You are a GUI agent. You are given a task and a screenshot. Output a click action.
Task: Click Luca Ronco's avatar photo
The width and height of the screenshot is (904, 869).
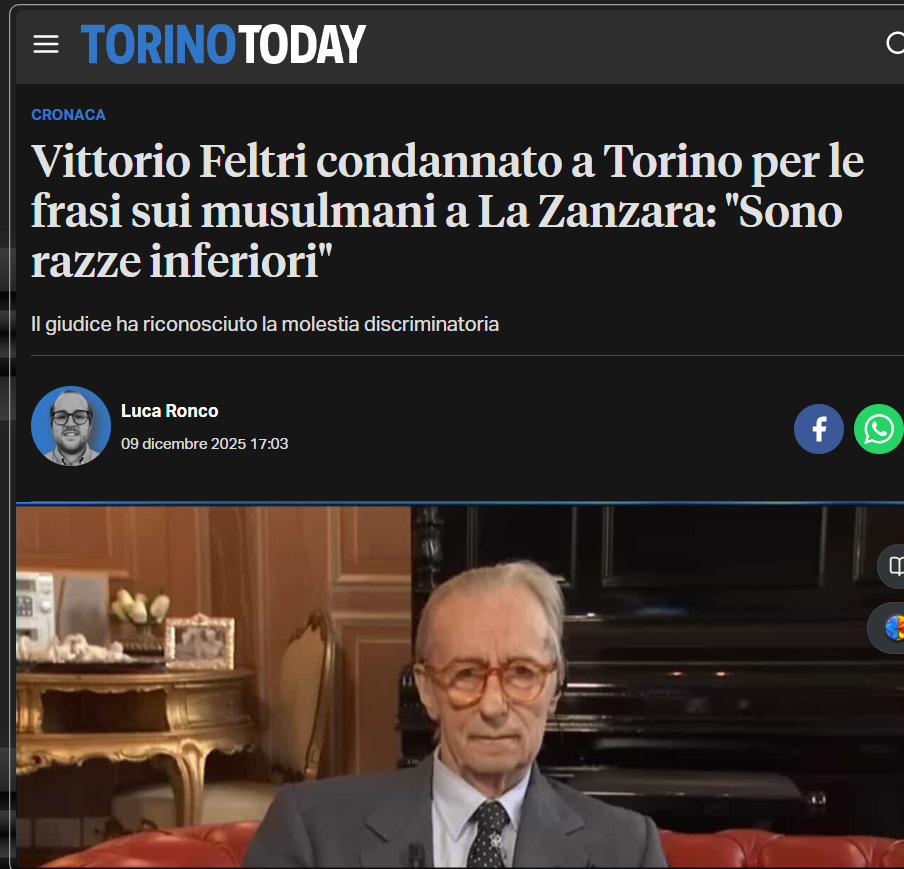(x=71, y=426)
